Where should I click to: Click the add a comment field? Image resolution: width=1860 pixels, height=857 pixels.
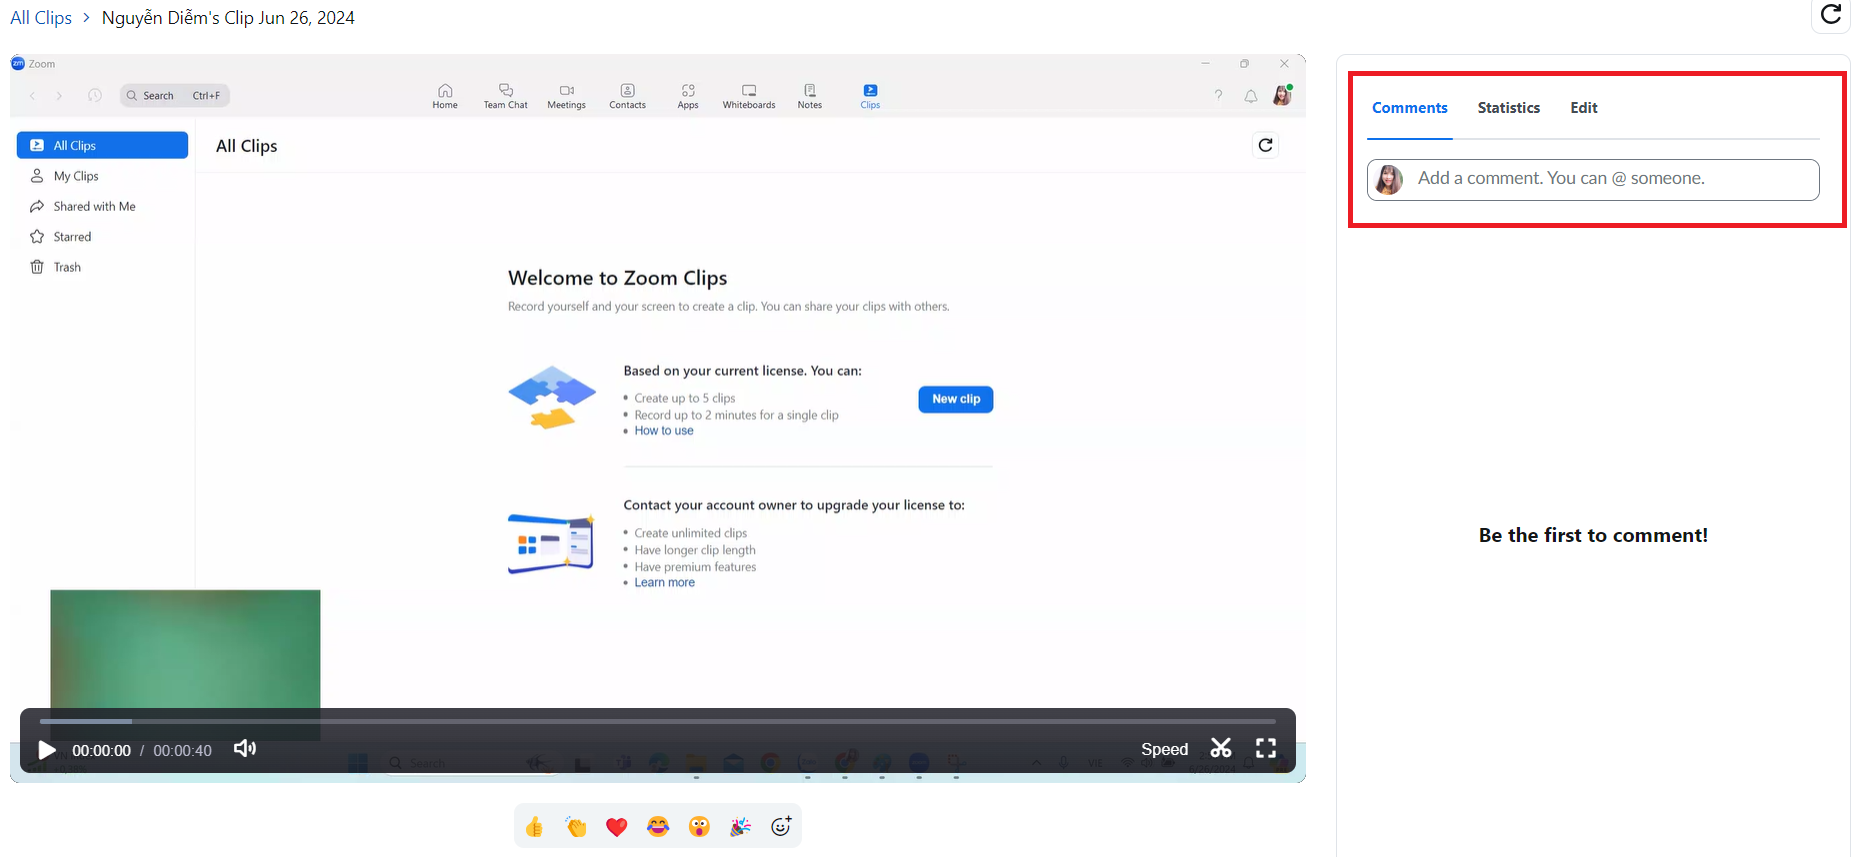(x=1610, y=179)
